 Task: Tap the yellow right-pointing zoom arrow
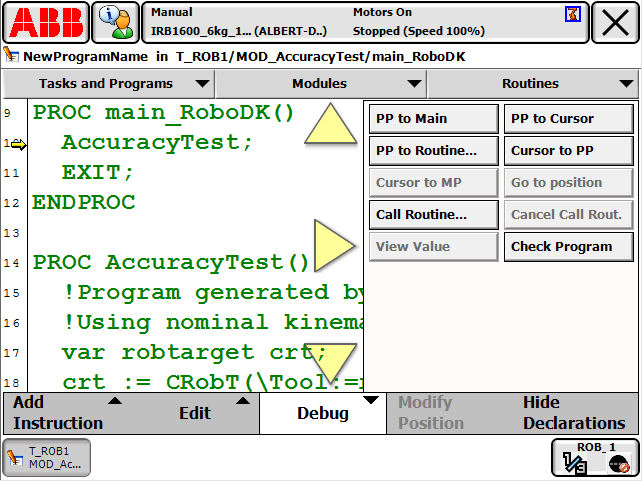pyautogui.click(x=334, y=245)
